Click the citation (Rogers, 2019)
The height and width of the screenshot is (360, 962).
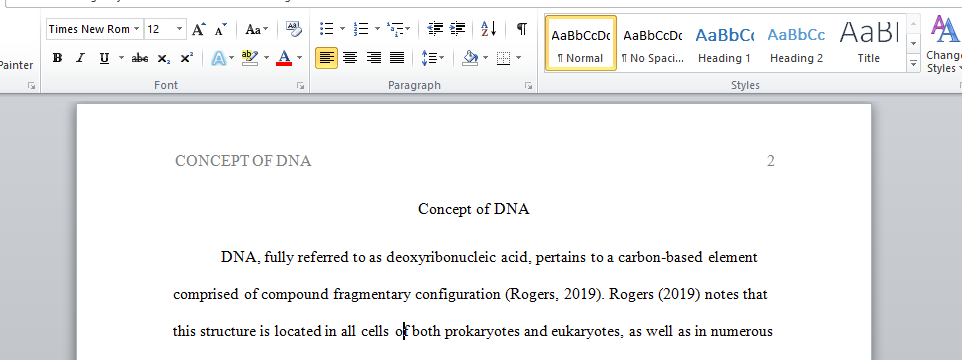(555, 294)
